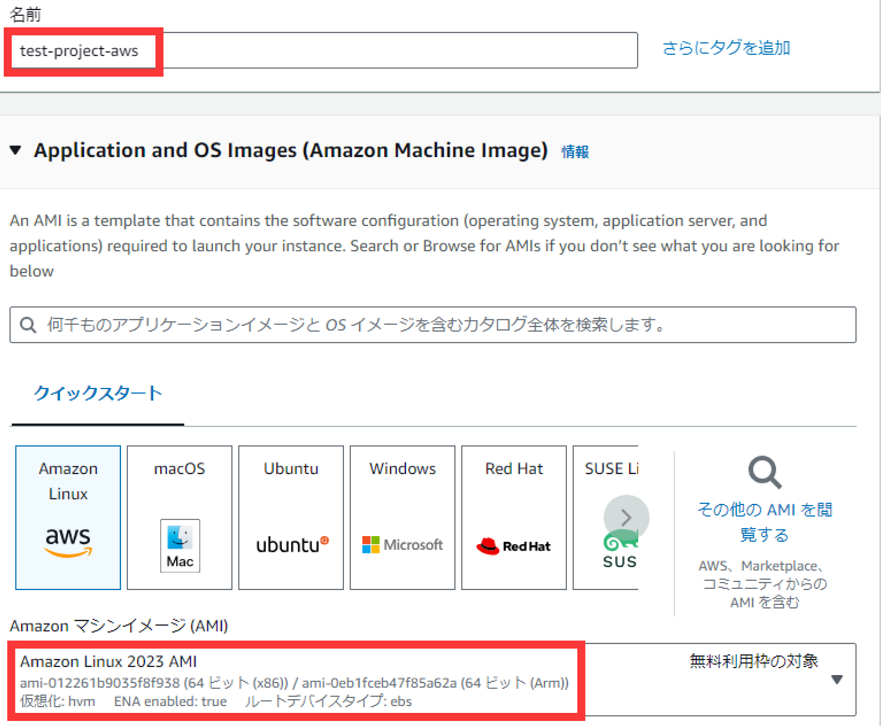The width and height of the screenshot is (881, 726).
Task: Select the macOS AMI tile
Action: pyautogui.click(x=179, y=518)
